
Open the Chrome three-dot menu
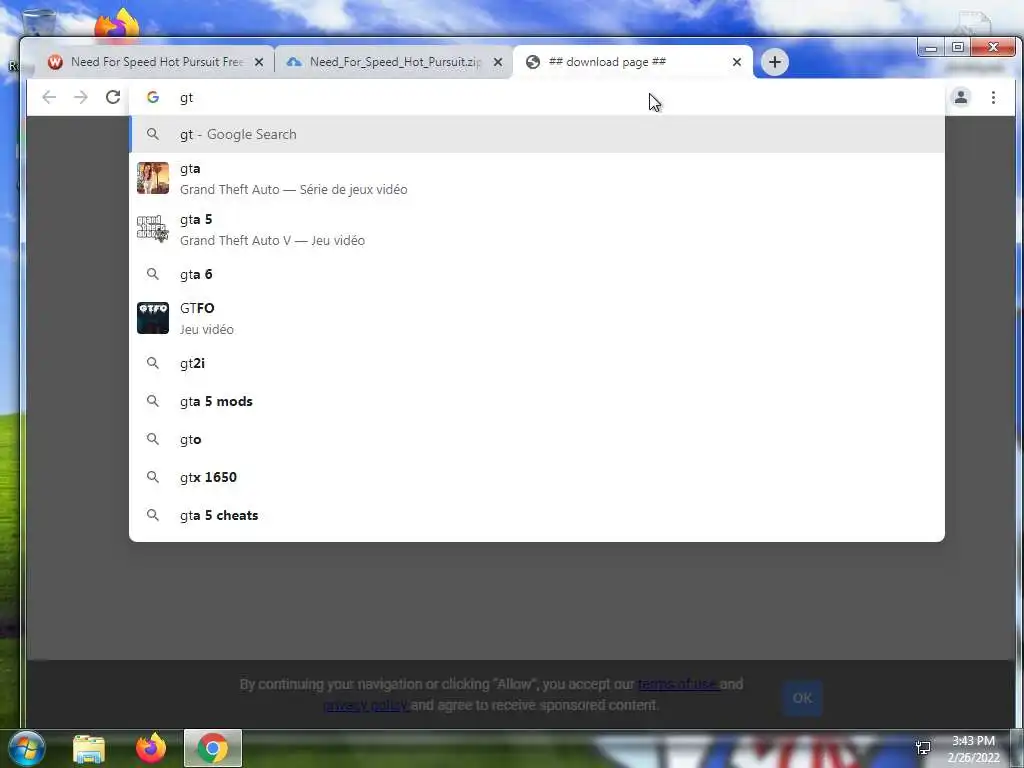(993, 97)
